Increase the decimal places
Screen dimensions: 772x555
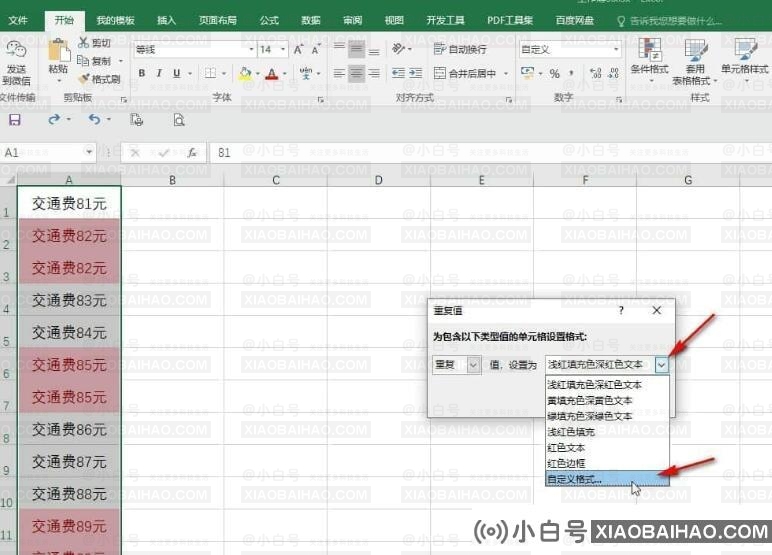coord(596,73)
